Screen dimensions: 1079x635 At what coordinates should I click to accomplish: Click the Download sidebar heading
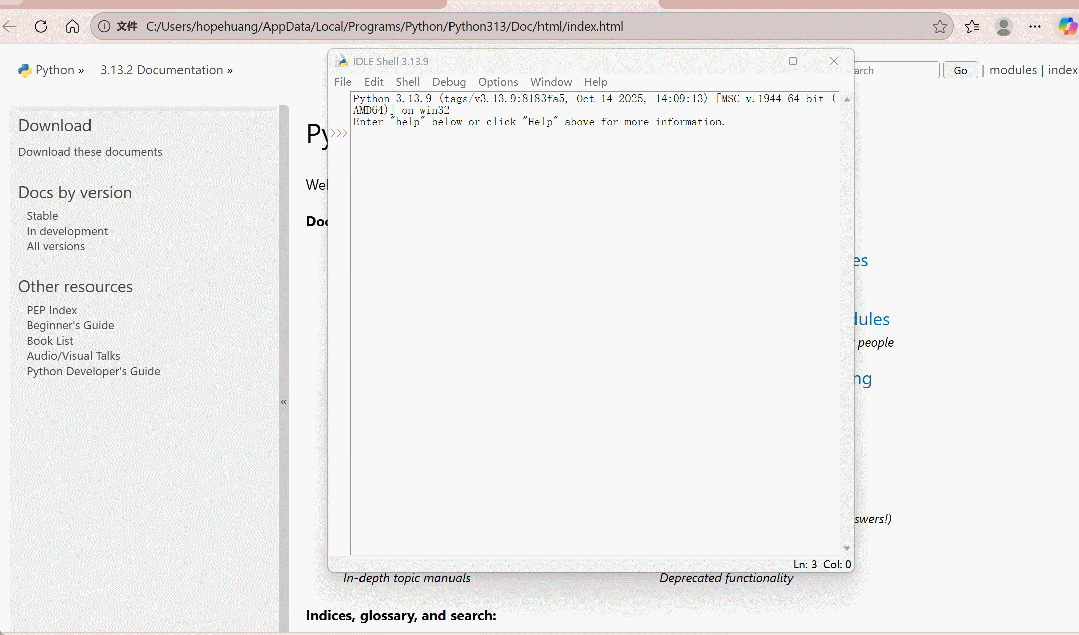(x=55, y=126)
